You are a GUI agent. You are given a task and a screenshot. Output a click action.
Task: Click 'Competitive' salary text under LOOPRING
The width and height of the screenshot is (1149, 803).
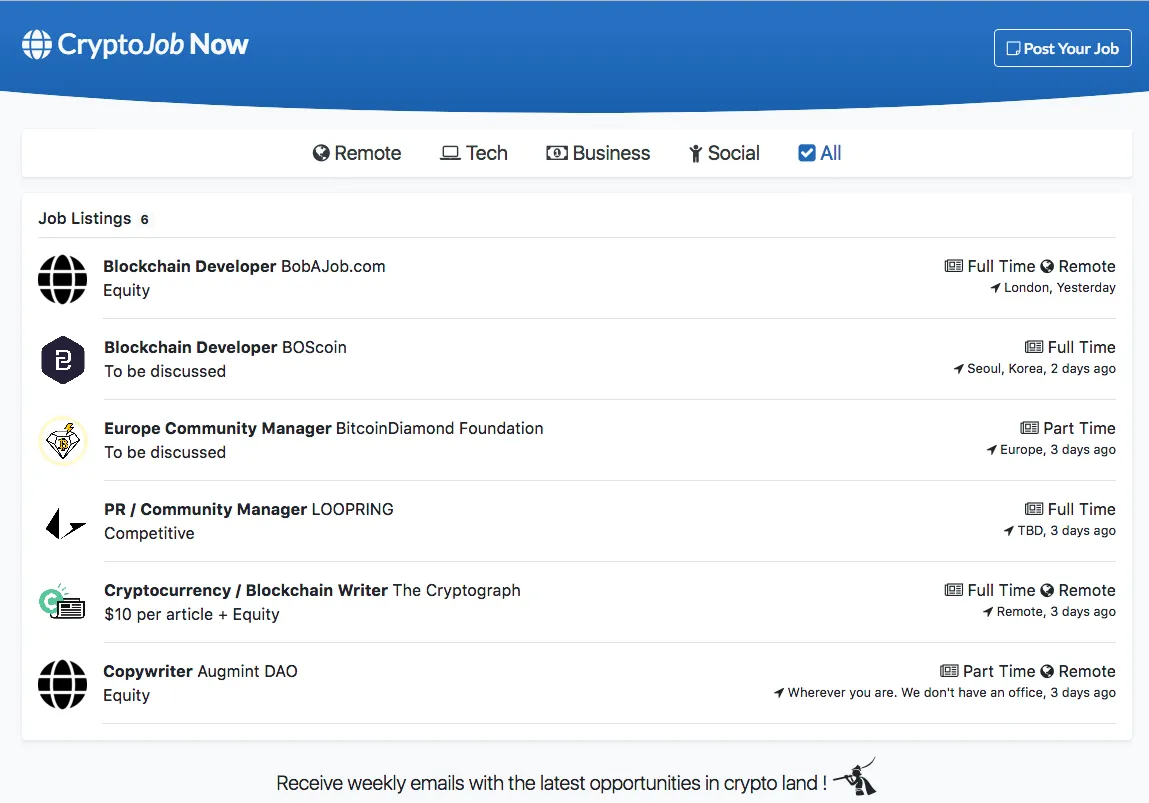pyautogui.click(x=149, y=533)
